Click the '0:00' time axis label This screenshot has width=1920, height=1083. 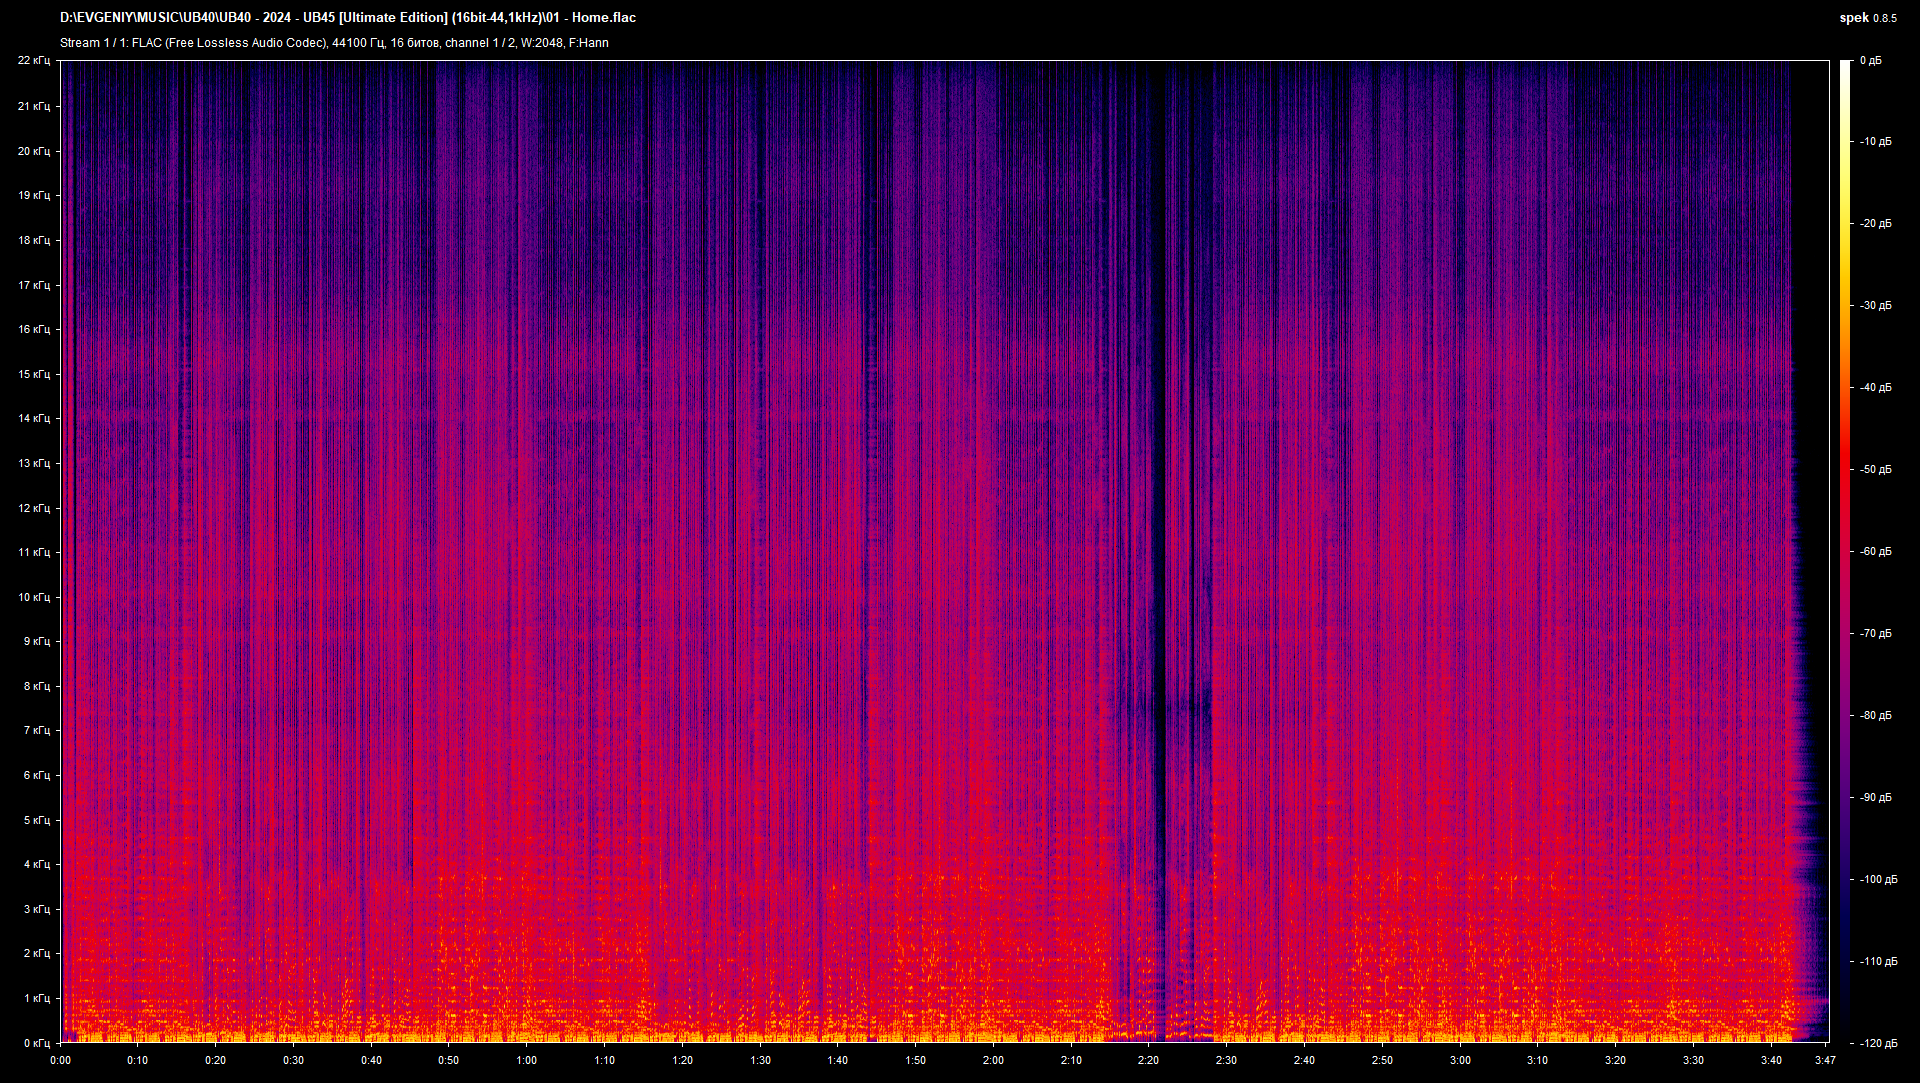point(60,1060)
